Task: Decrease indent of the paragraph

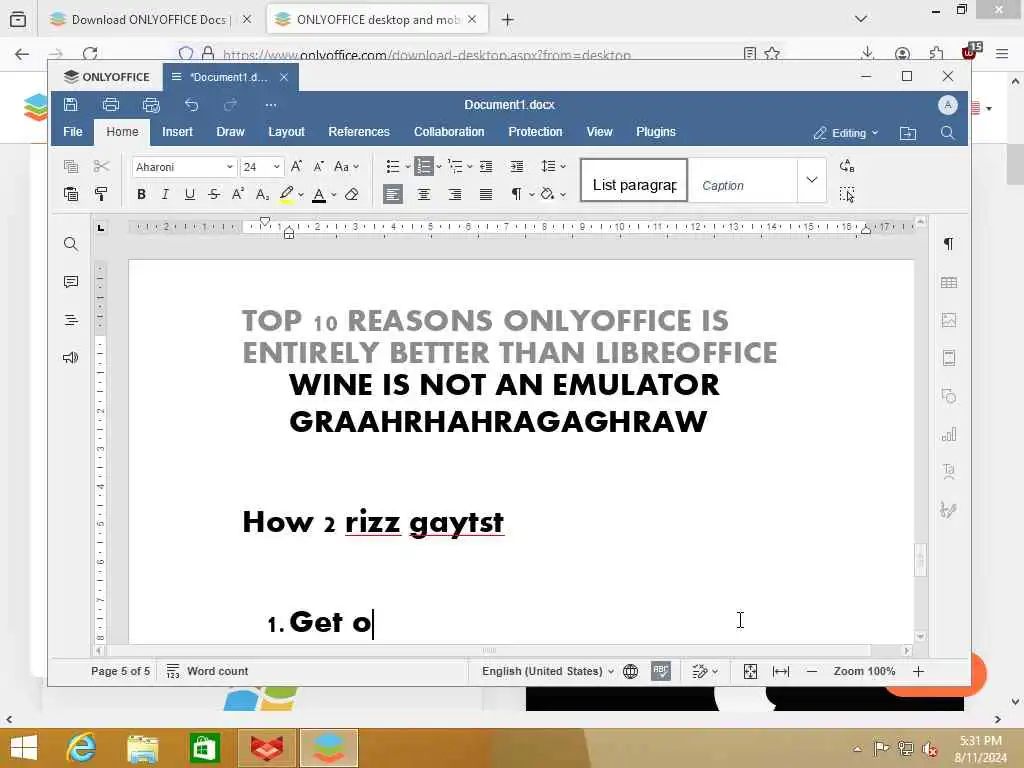Action: (x=486, y=167)
